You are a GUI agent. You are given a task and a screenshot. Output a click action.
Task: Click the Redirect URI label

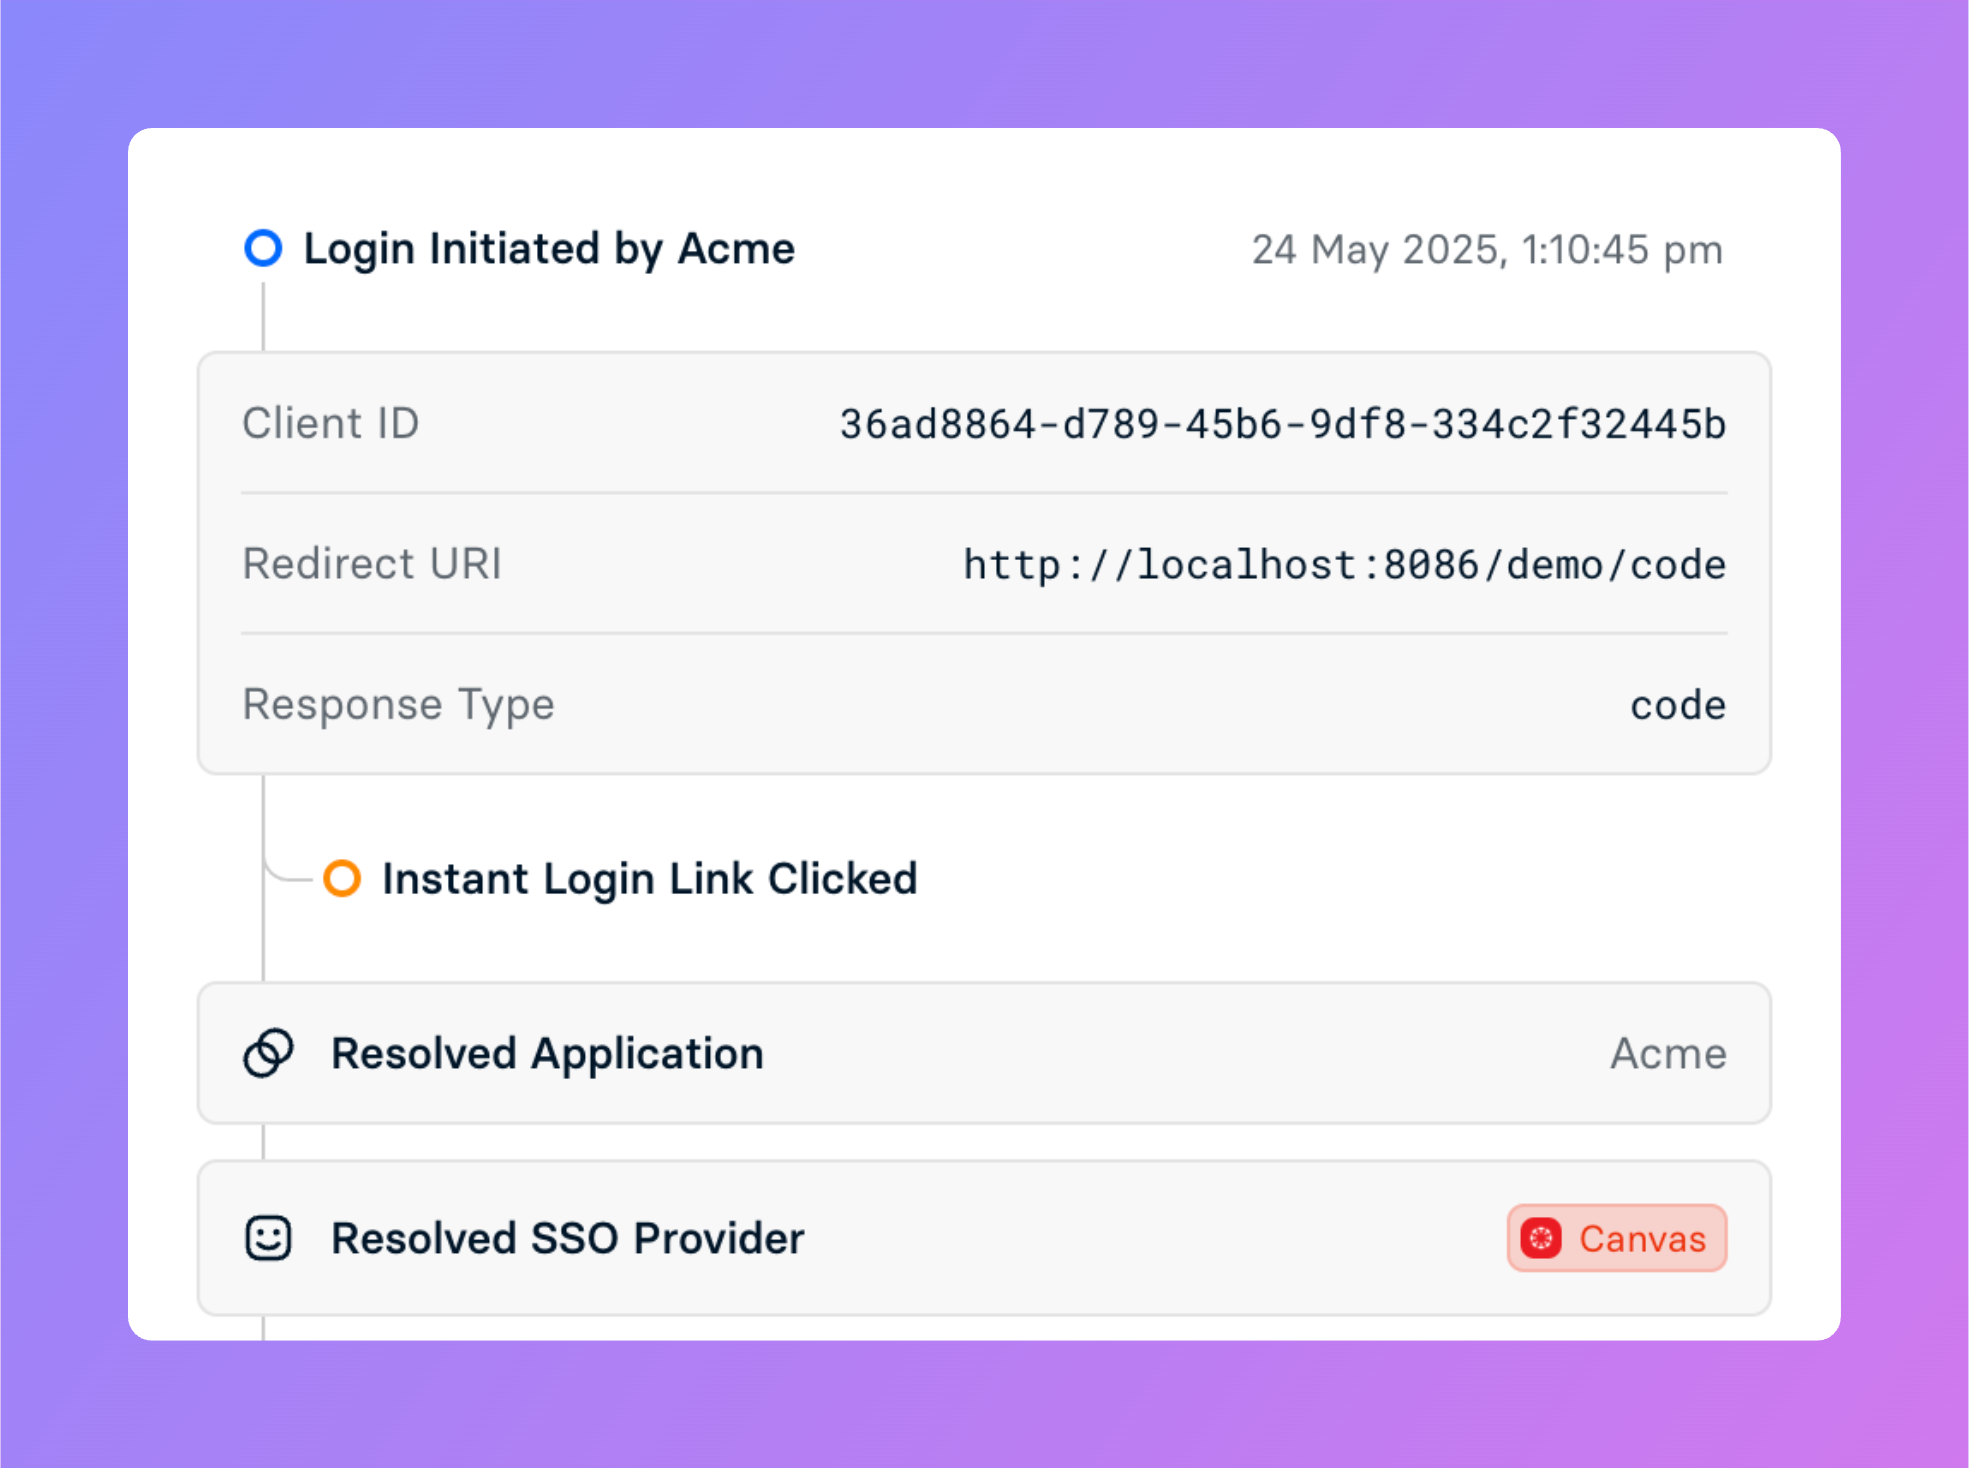pyautogui.click(x=372, y=564)
